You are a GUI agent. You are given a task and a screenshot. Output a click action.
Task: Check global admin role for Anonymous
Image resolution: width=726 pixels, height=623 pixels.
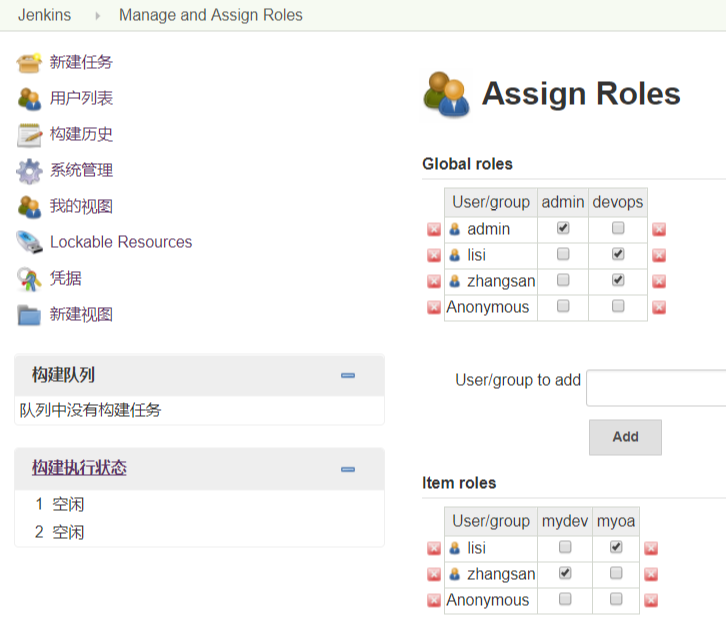[x=563, y=305]
